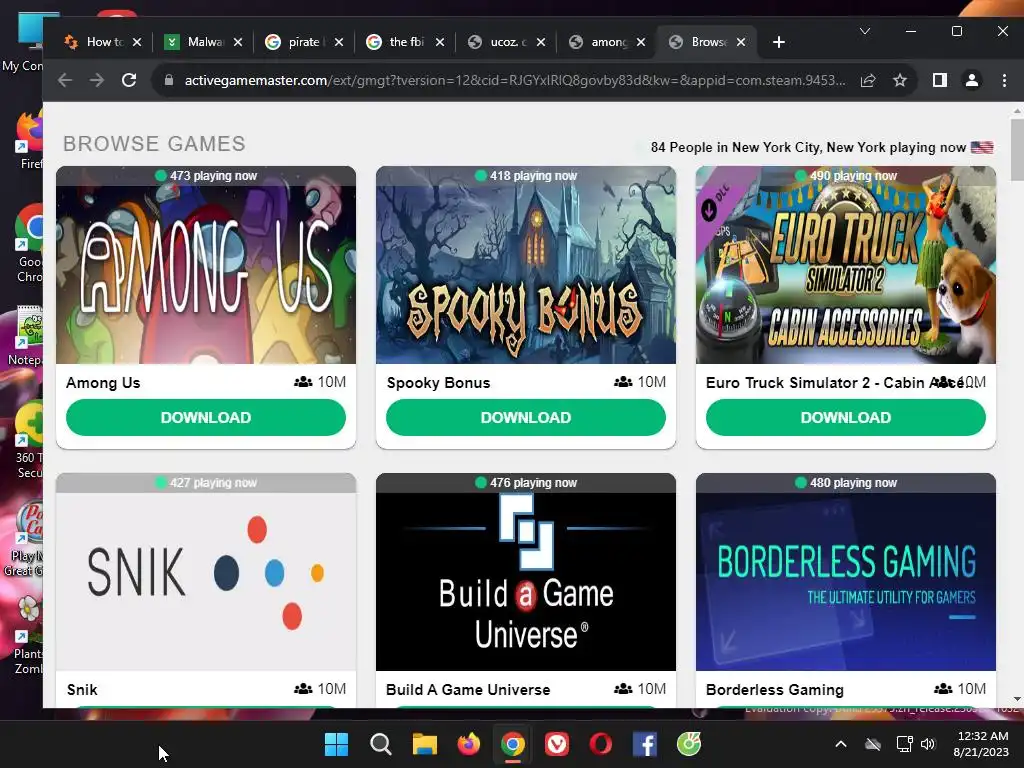Open taskbar Search magnifier
Screen dimensions: 1024x768
pos(381,744)
